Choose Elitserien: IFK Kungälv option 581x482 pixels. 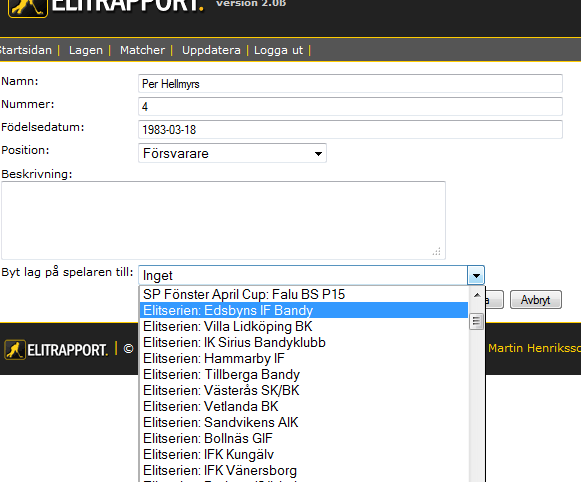pyautogui.click(x=304, y=454)
